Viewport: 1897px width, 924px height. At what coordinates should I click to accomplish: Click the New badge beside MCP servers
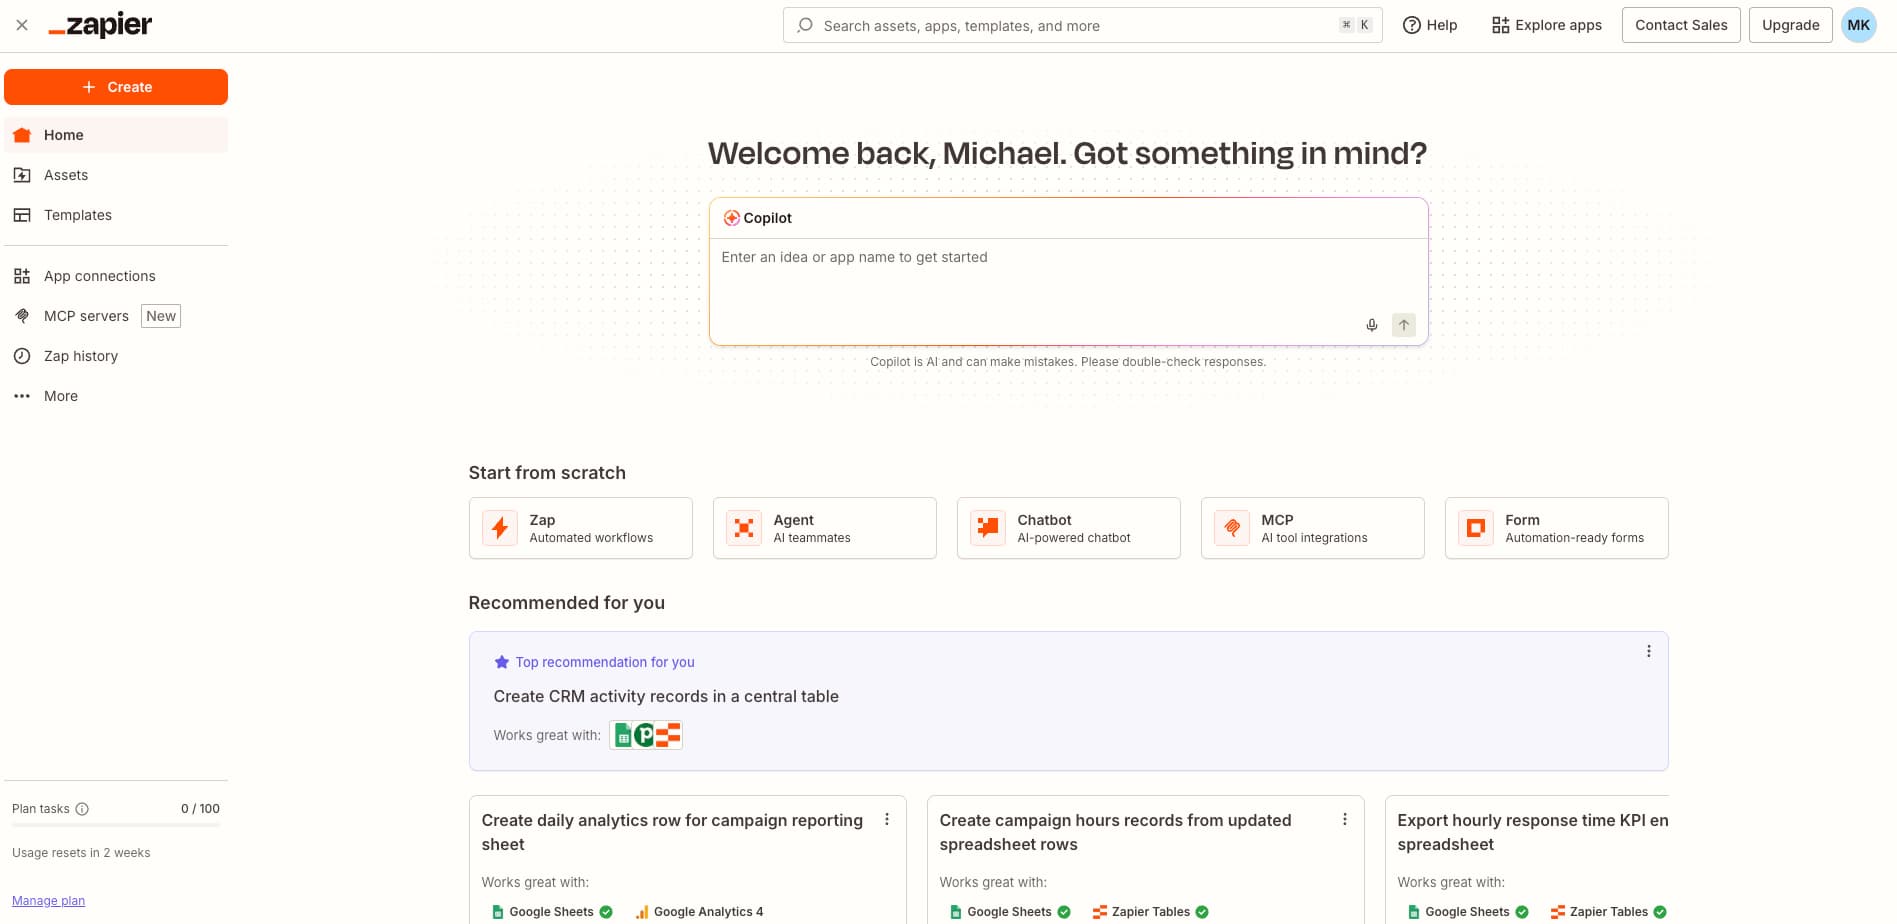[161, 316]
